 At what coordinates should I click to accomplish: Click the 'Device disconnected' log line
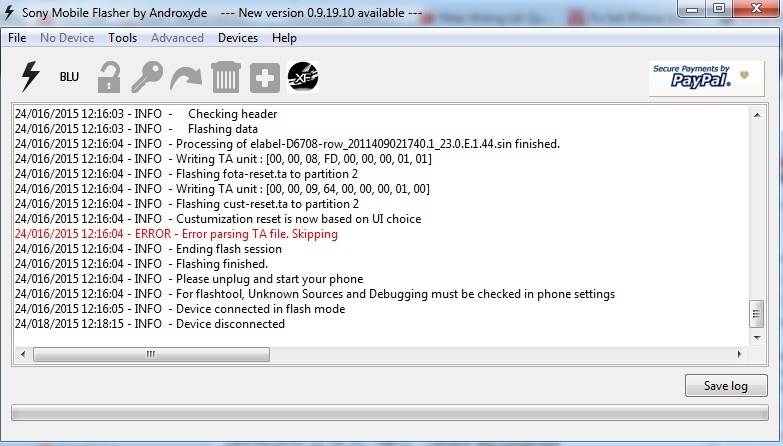(150, 324)
